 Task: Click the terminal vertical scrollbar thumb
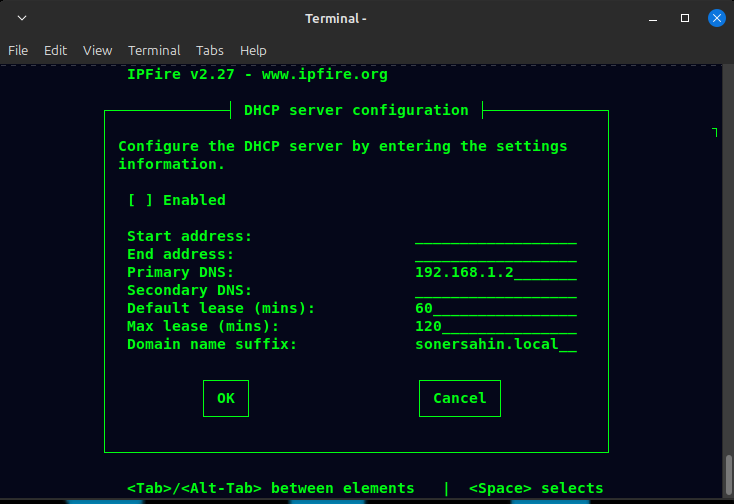[x=728, y=475]
